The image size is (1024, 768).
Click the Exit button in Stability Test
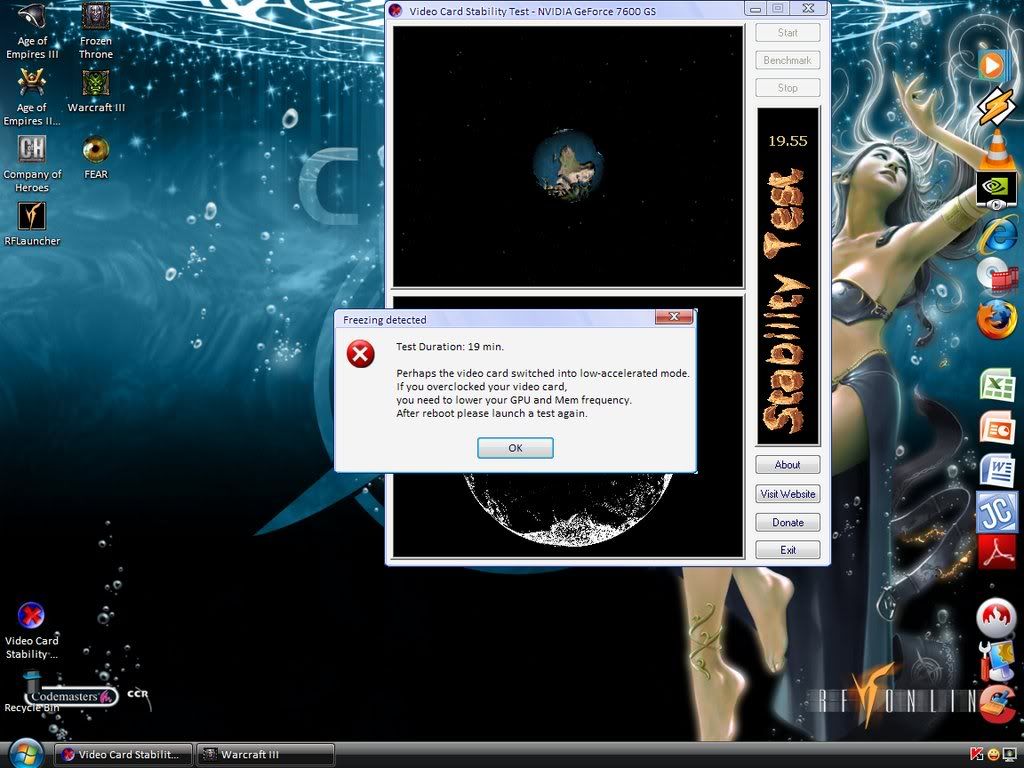pos(788,550)
